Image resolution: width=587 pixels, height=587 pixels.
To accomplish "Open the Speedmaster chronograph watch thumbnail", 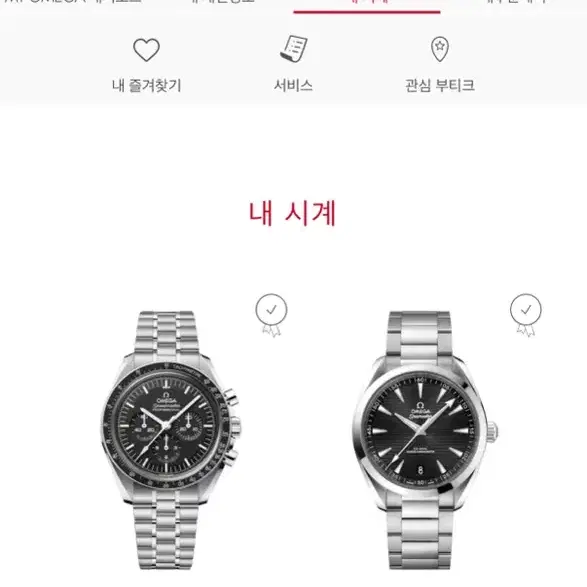I will coord(170,440).
